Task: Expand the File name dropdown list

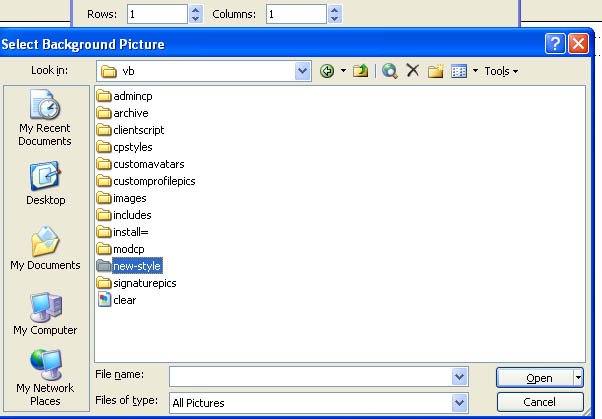Action: [x=460, y=377]
